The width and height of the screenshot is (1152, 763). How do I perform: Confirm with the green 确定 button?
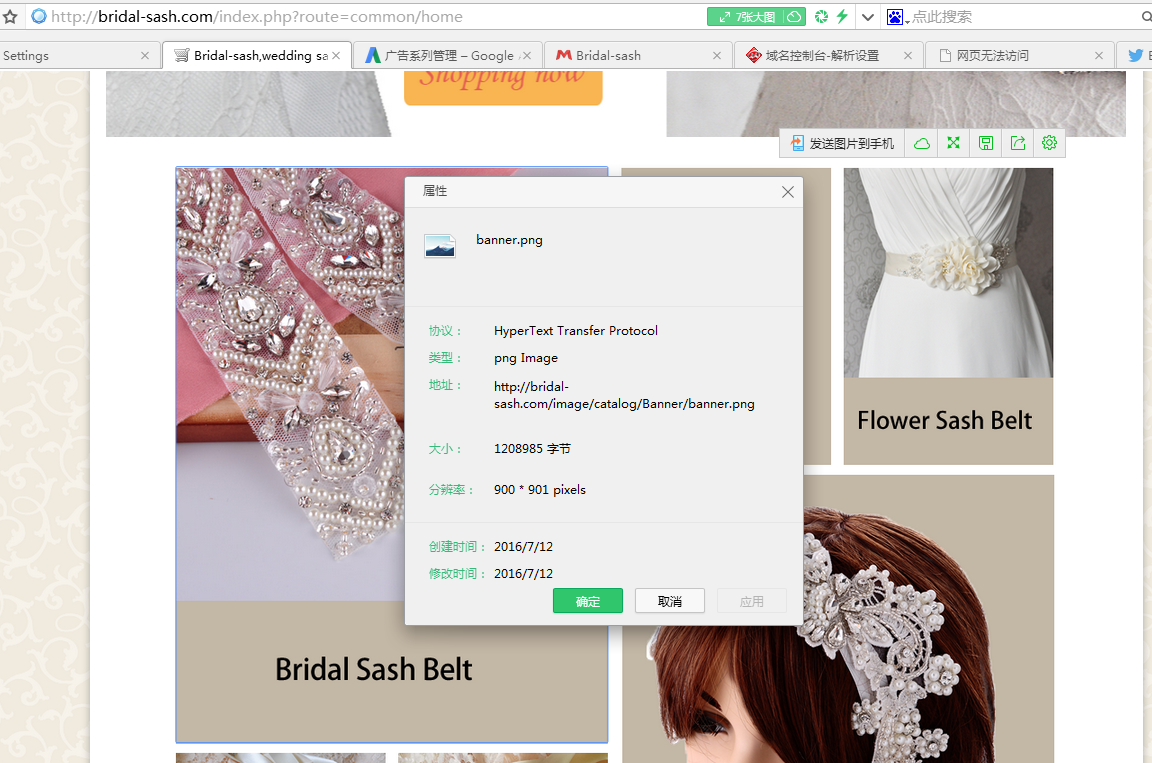(x=588, y=601)
